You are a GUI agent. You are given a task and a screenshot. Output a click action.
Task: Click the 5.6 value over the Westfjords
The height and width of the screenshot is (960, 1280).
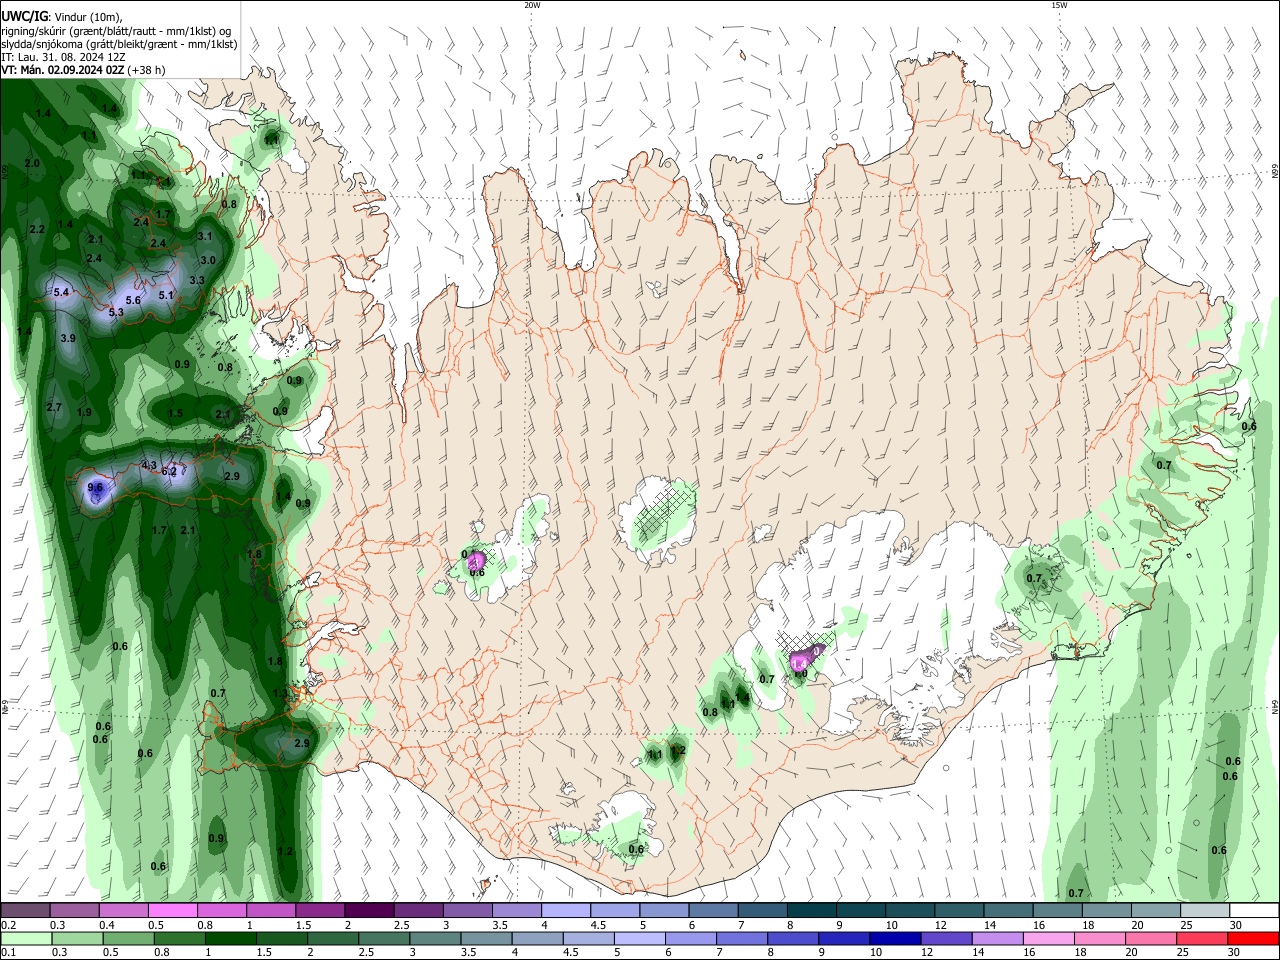point(133,300)
